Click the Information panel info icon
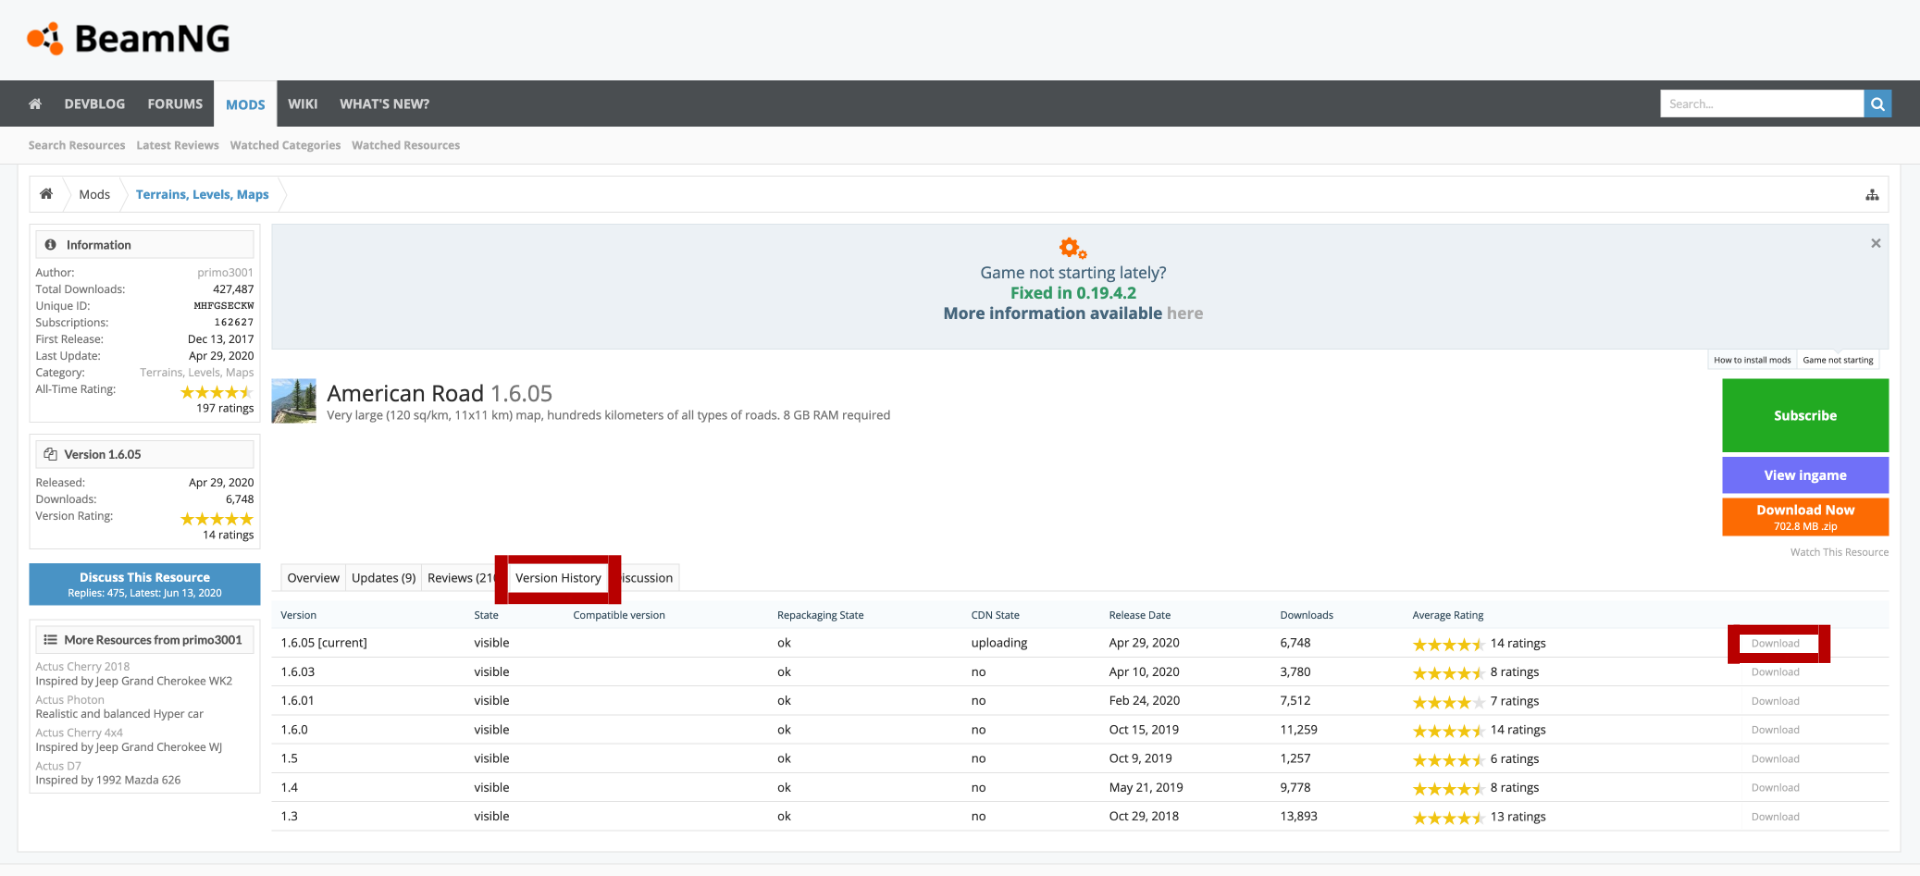Screen dimensions: 1920x876 [x=50, y=245]
